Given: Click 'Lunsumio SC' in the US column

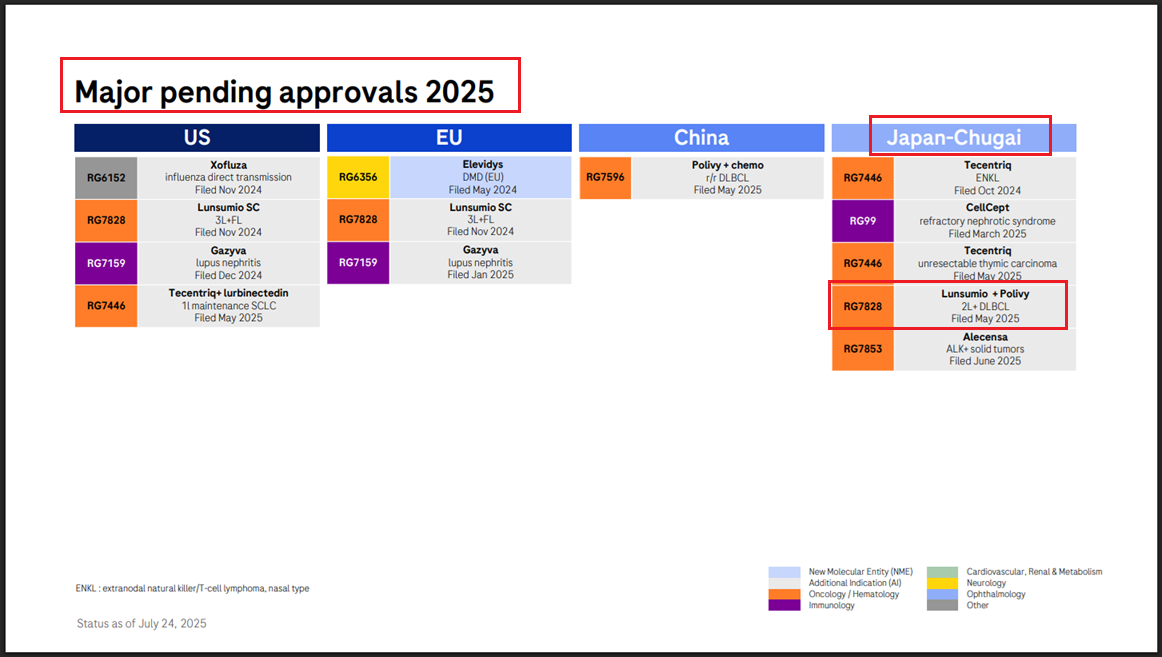Looking at the screenshot, I should tap(228, 207).
